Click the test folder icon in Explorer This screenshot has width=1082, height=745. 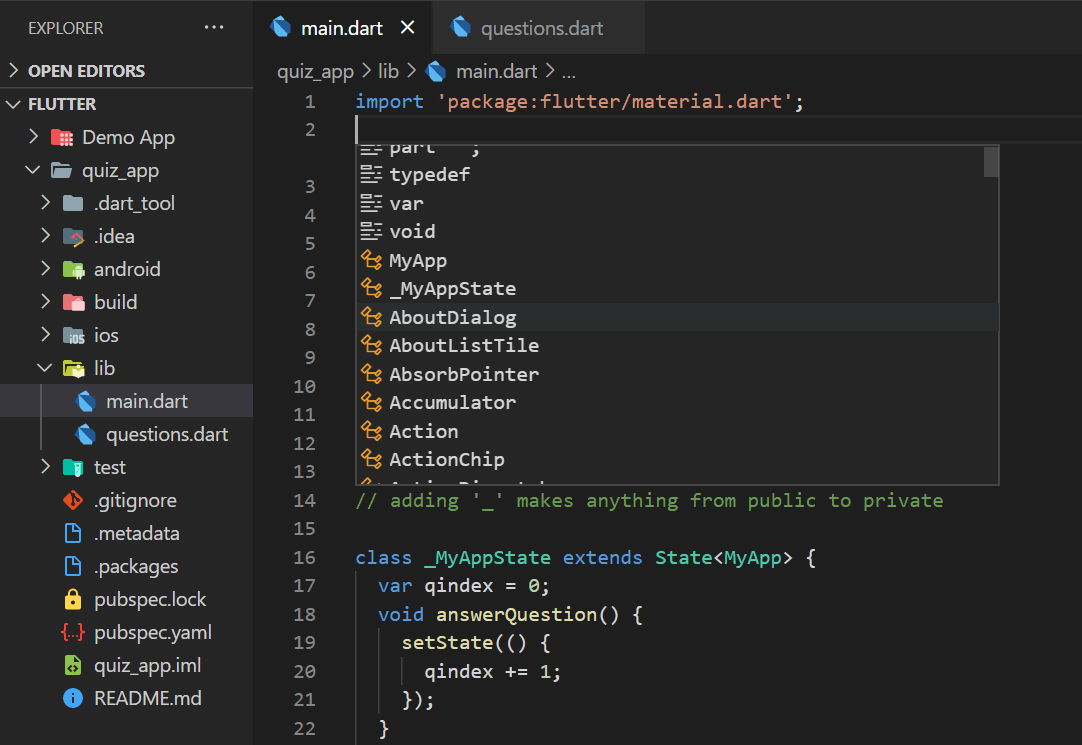coord(73,467)
